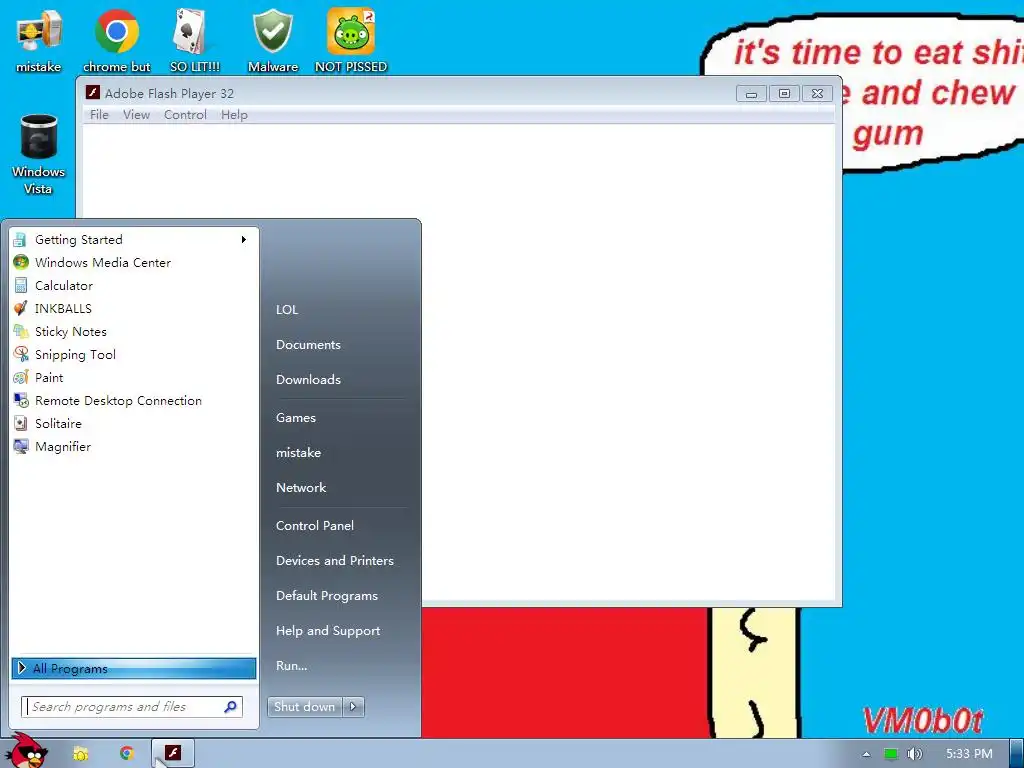Open the Malware shield desktop icon
The image size is (1024, 768).
coord(273,40)
